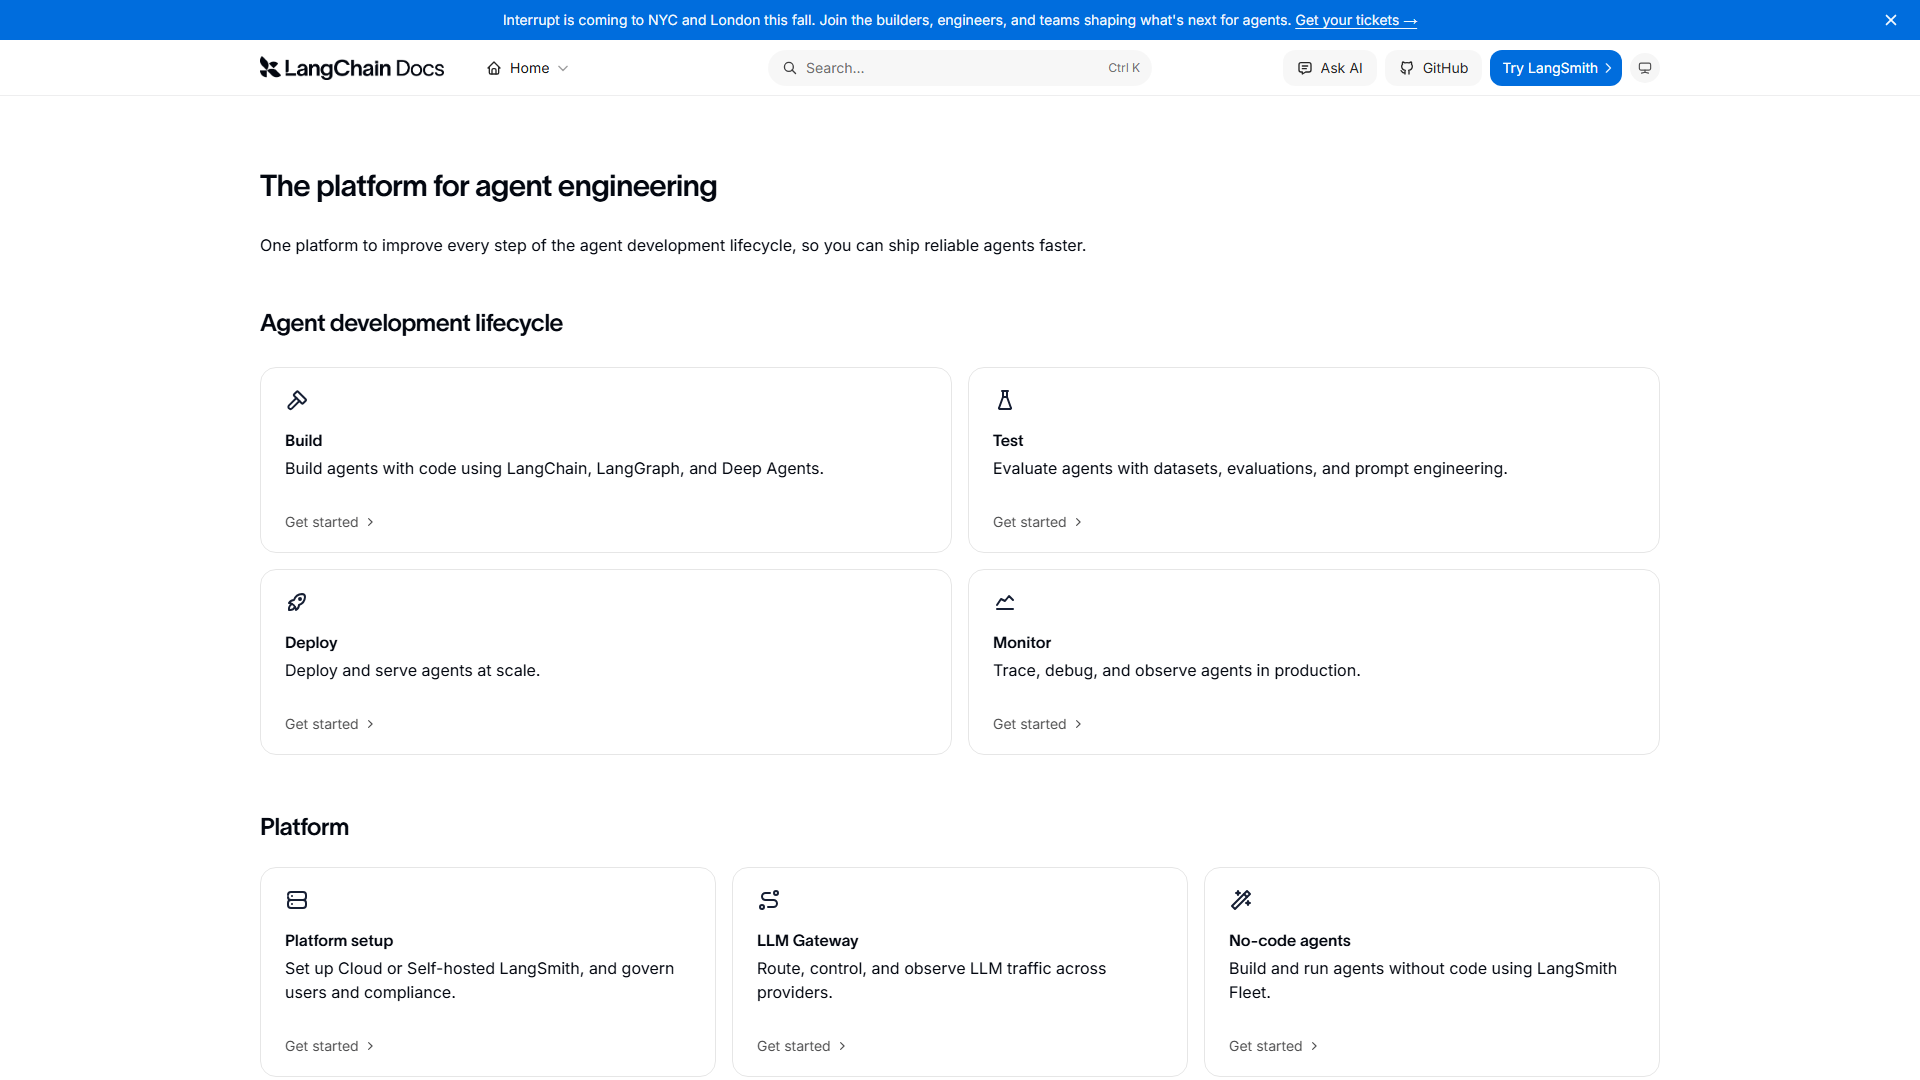Click Get started under Monitor

click(x=1037, y=724)
